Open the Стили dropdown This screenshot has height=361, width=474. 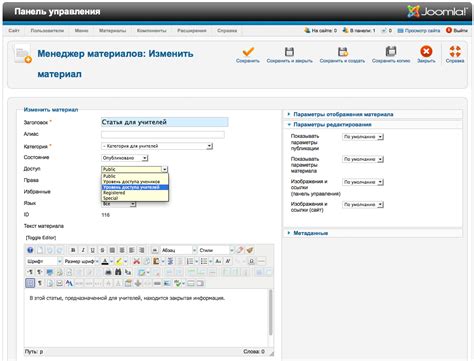[216, 250]
